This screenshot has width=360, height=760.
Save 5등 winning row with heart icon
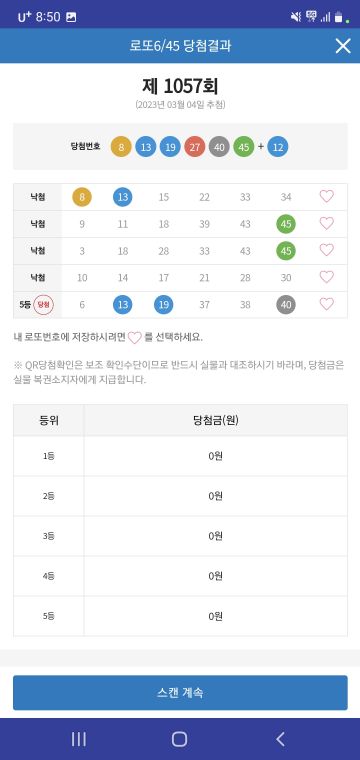click(x=327, y=304)
